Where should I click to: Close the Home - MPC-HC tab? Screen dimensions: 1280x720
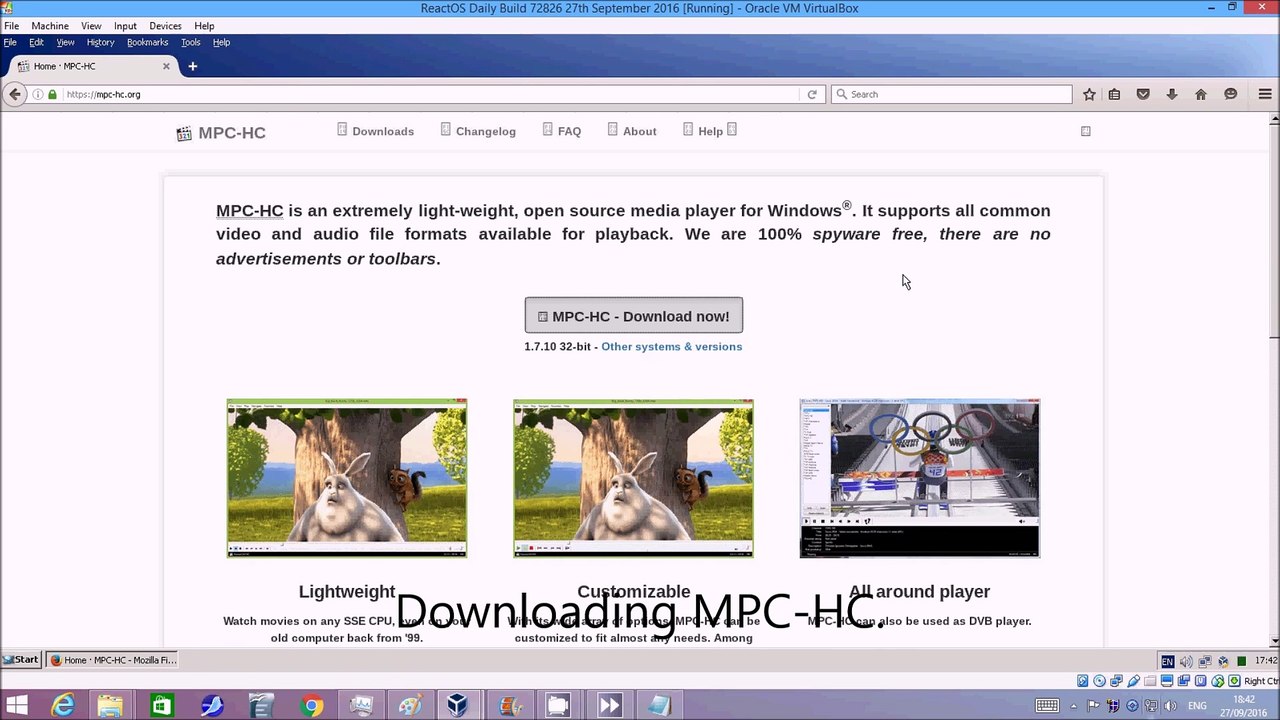(x=166, y=66)
